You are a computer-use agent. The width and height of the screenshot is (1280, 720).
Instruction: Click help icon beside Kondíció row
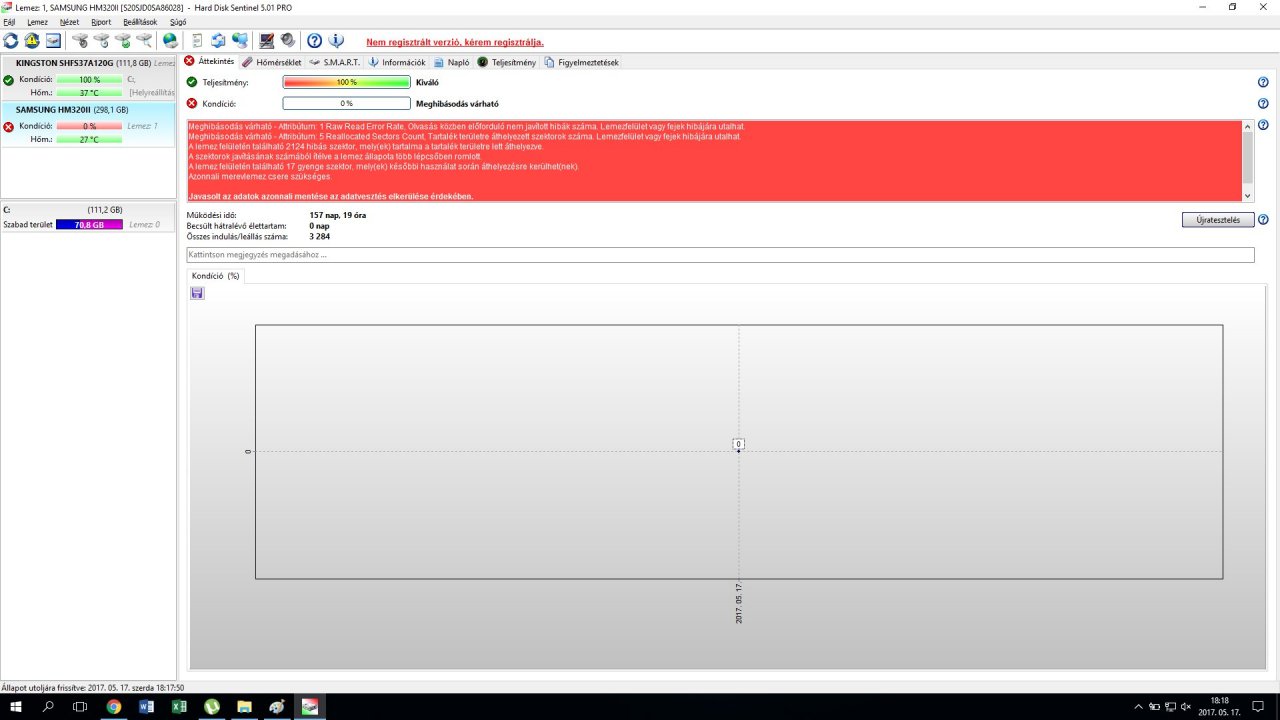tap(1263, 103)
